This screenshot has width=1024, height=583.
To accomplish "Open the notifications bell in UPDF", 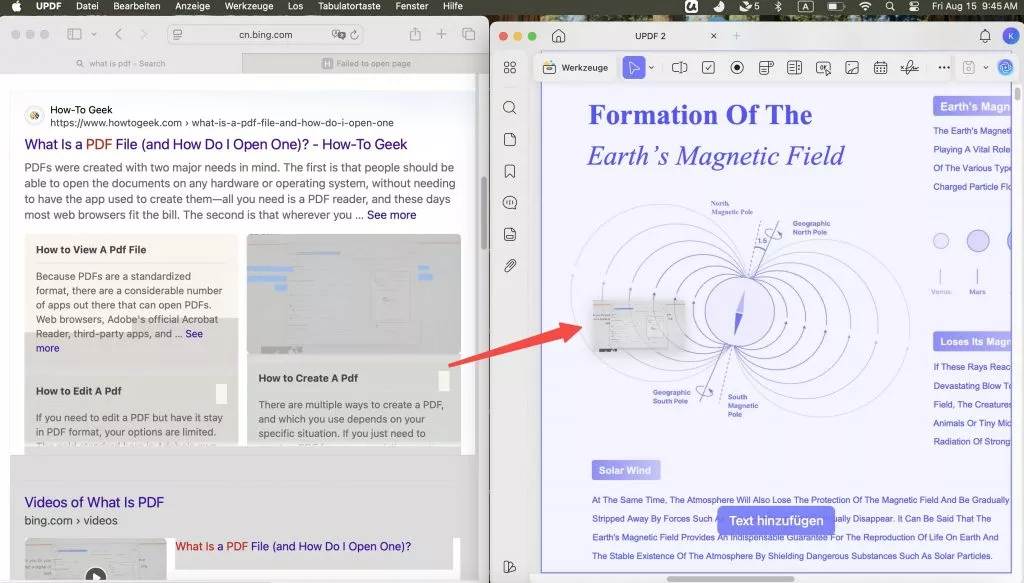I will (985, 36).
